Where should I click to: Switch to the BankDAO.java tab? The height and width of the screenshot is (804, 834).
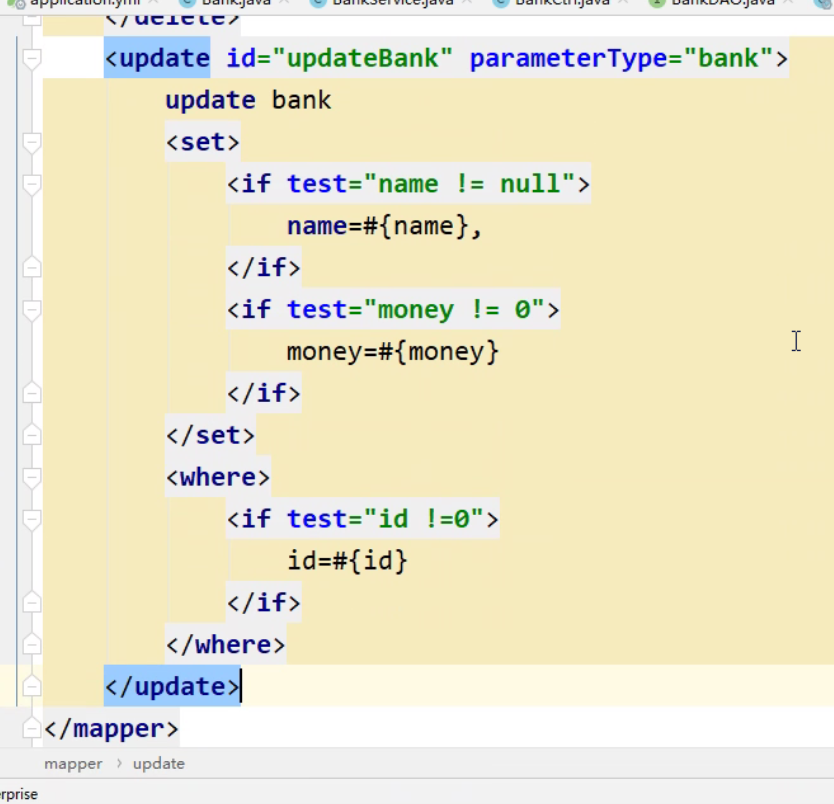point(723,3)
